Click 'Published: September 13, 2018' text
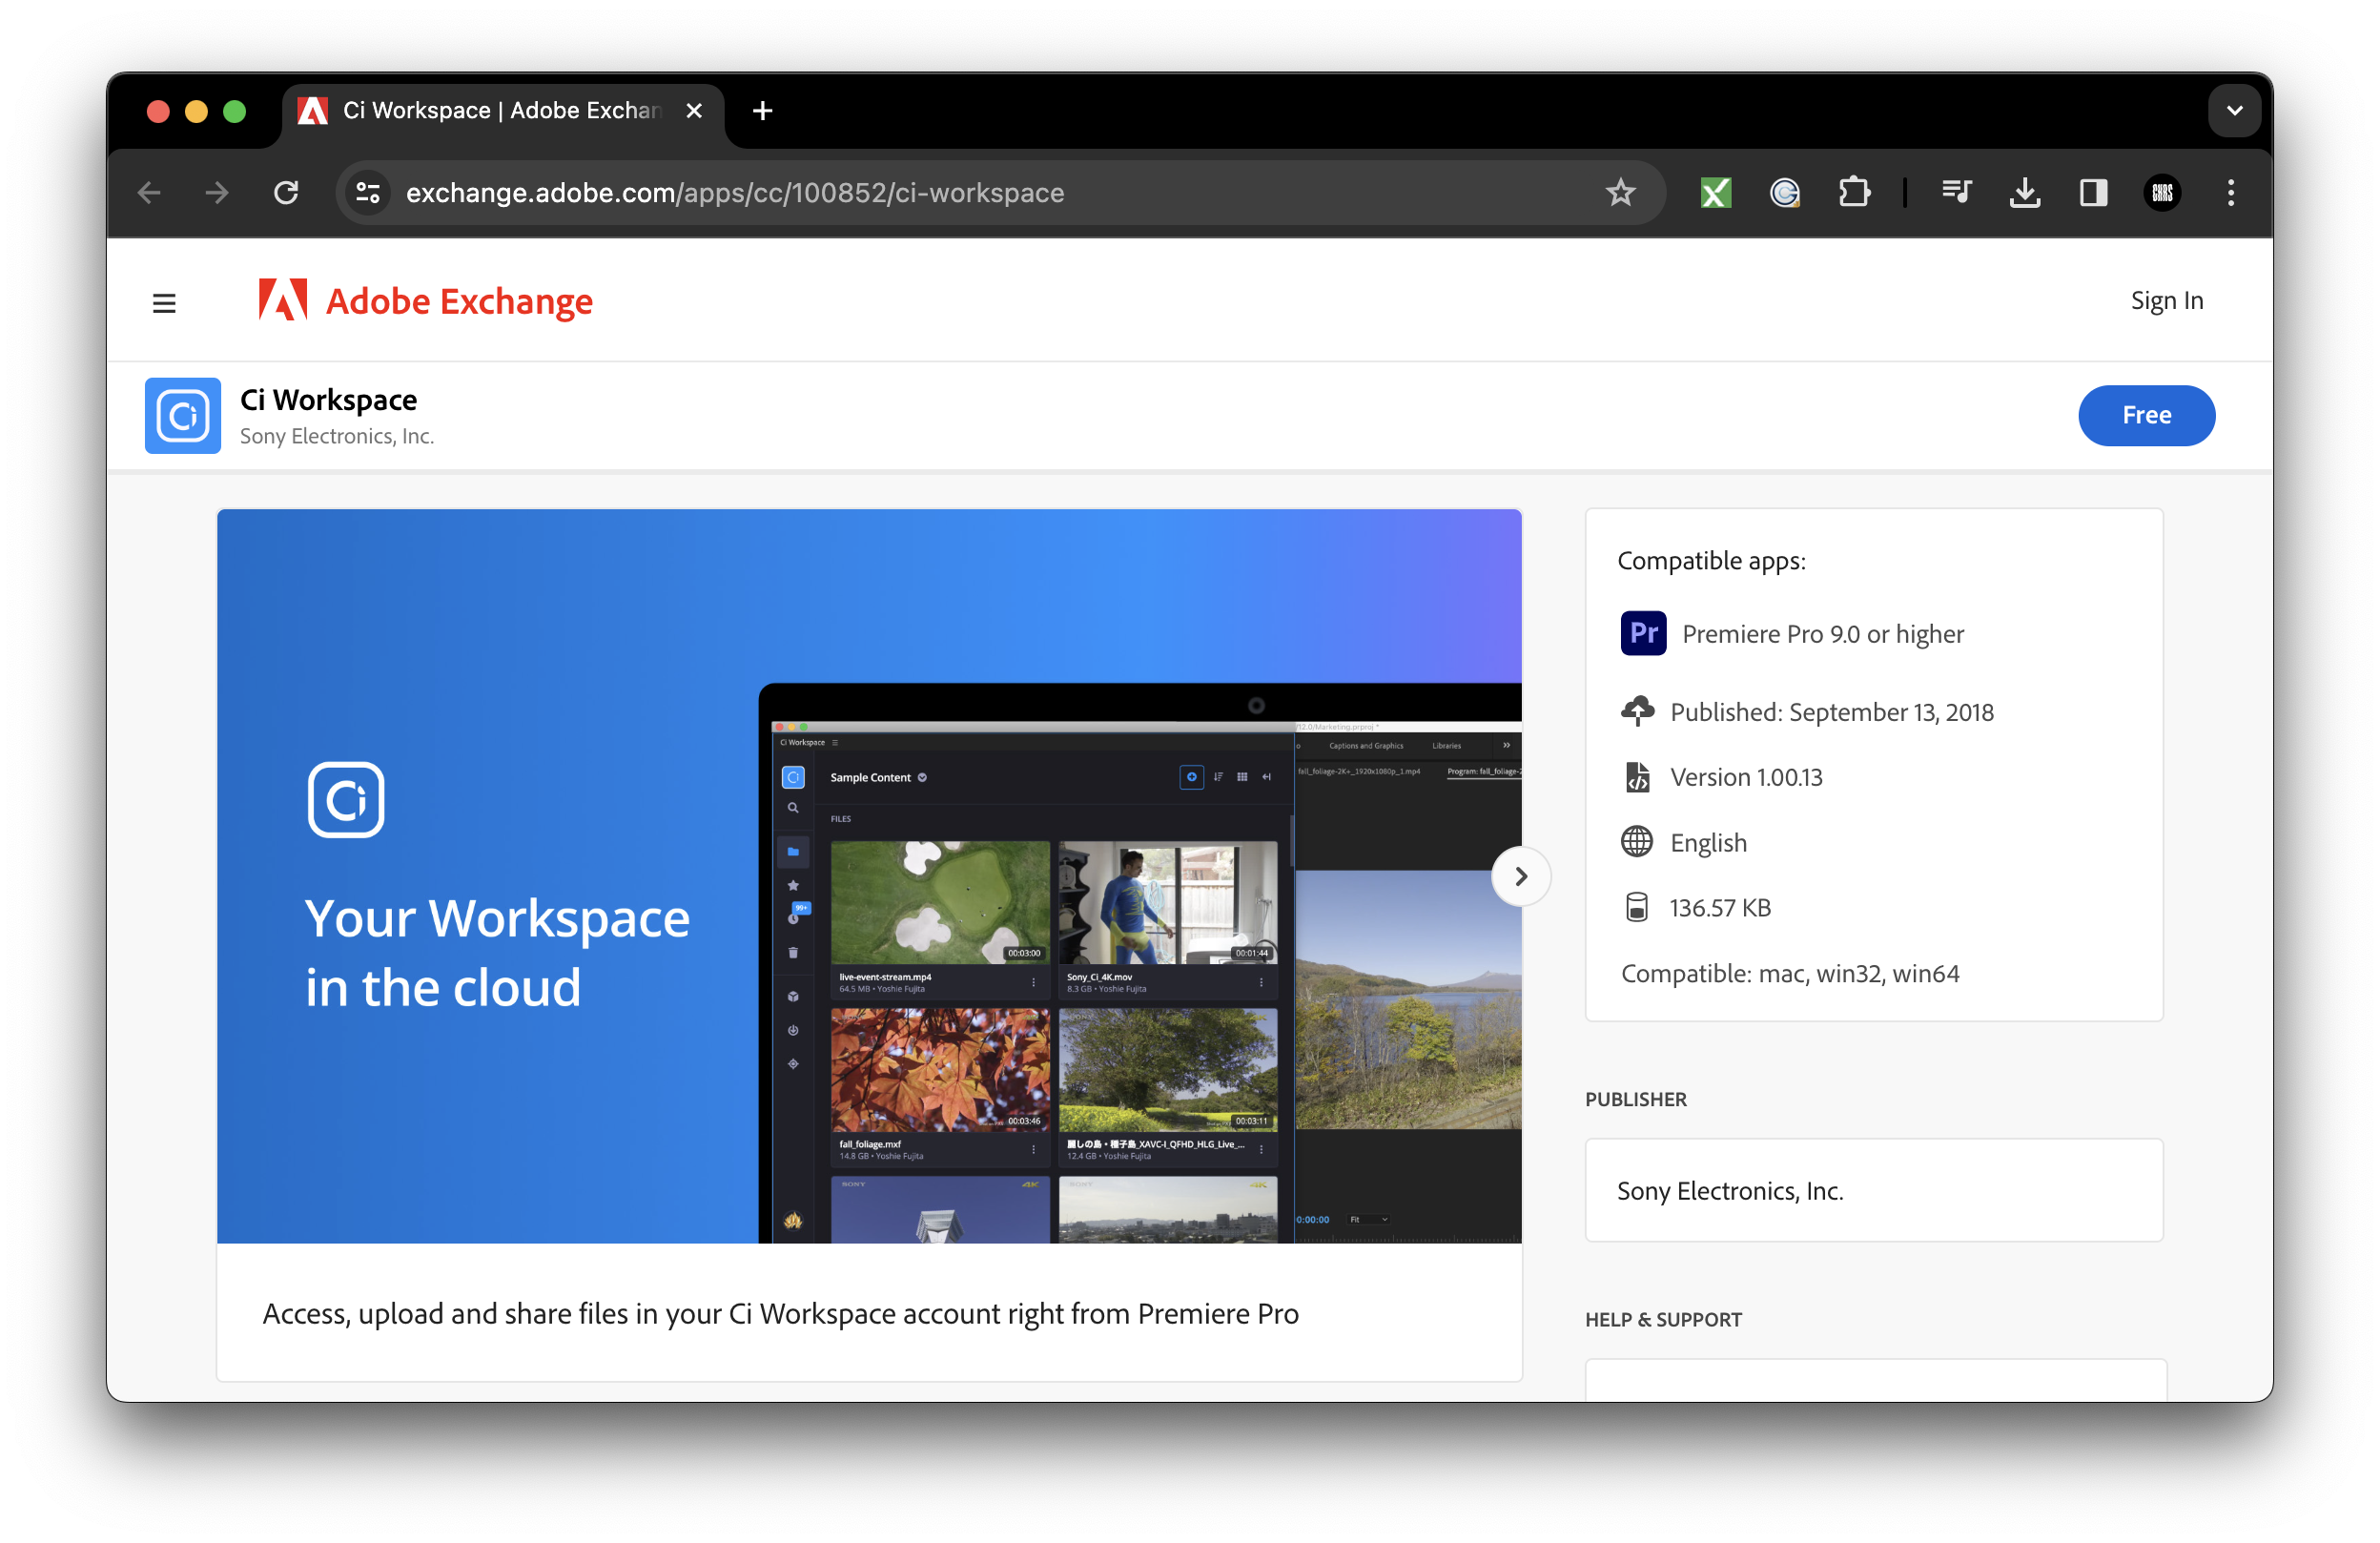The width and height of the screenshot is (2380, 1543). coord(1831,711)
